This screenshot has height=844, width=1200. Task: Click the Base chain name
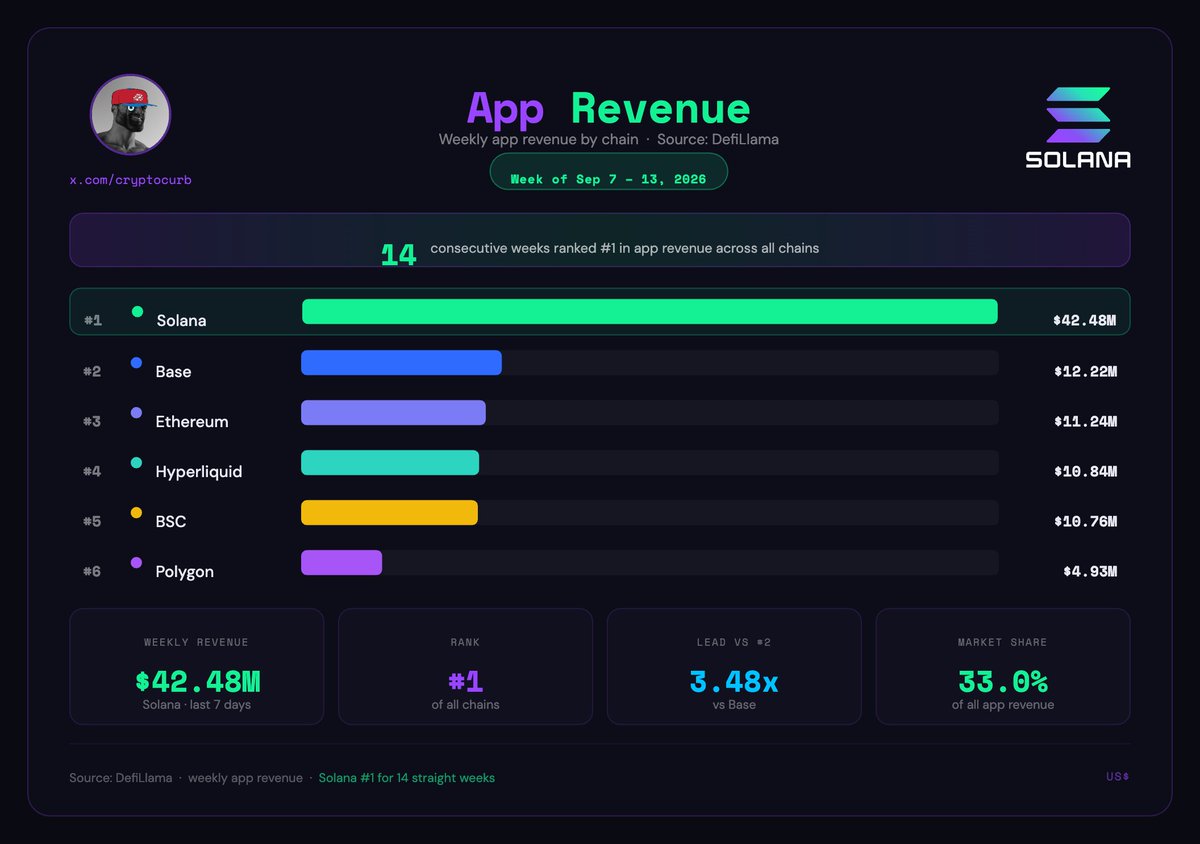tap(173, 371)
